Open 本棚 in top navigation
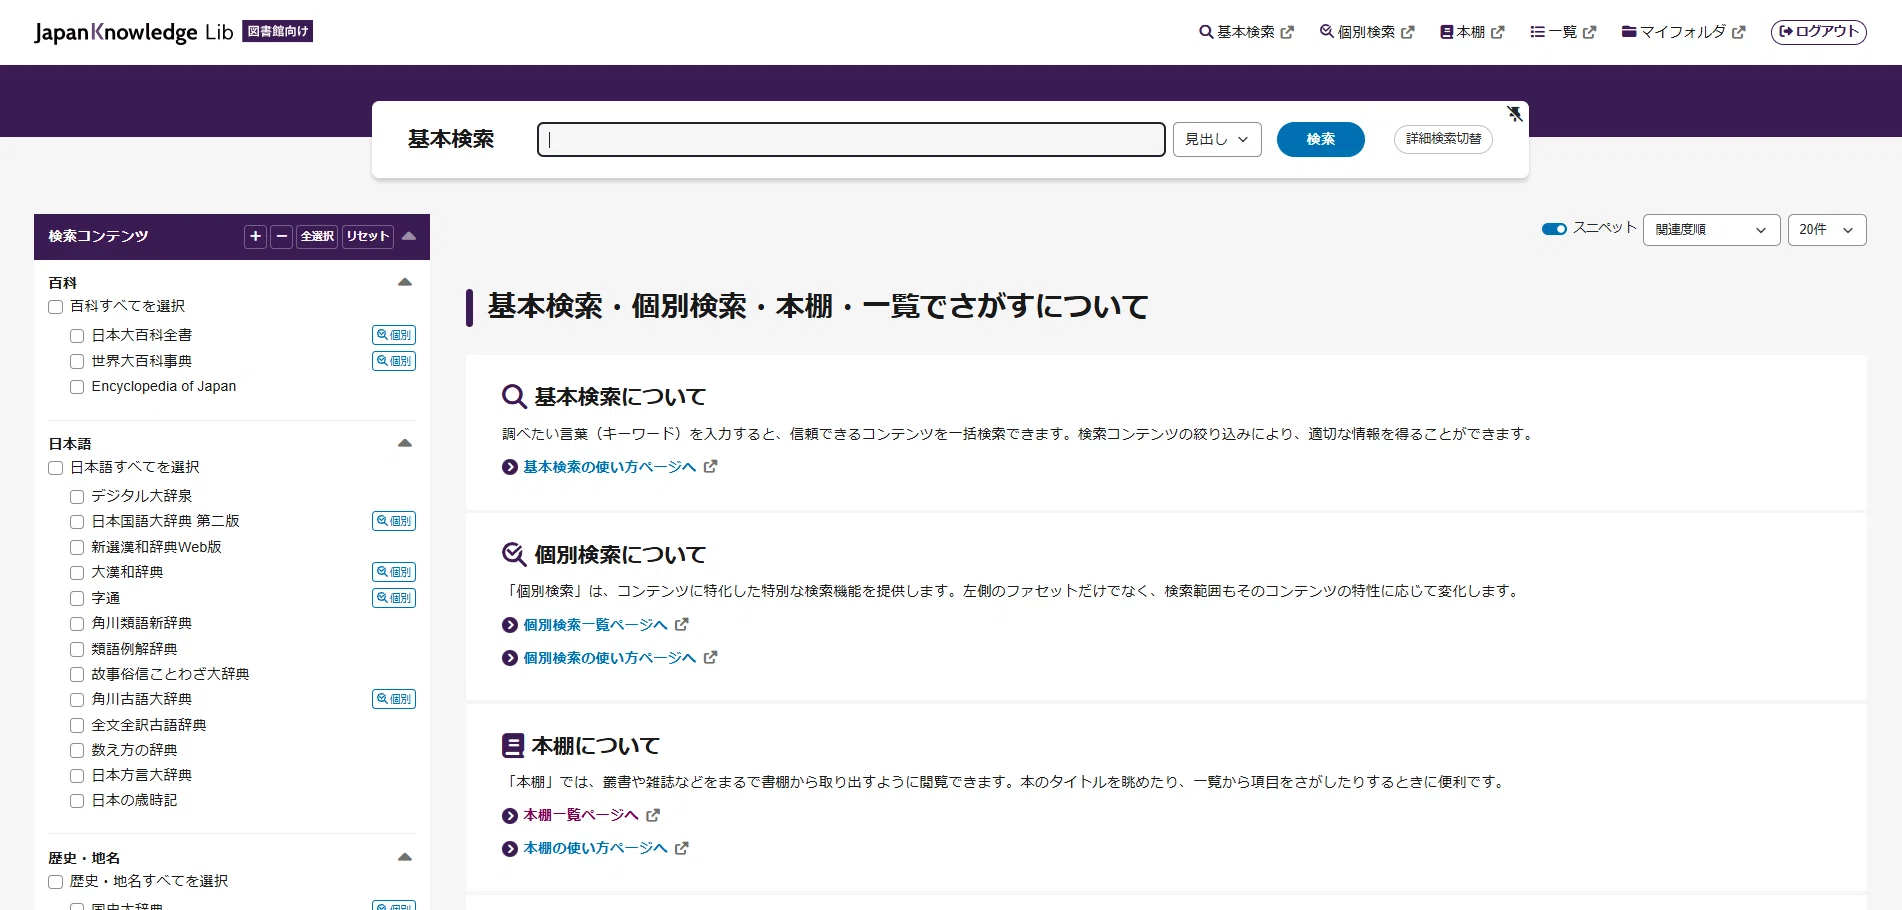 1472,32
